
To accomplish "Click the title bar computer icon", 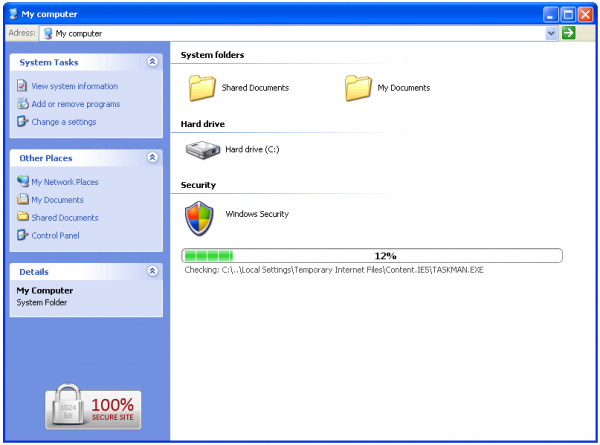I will pyautogui.click(x=13, y=14).
